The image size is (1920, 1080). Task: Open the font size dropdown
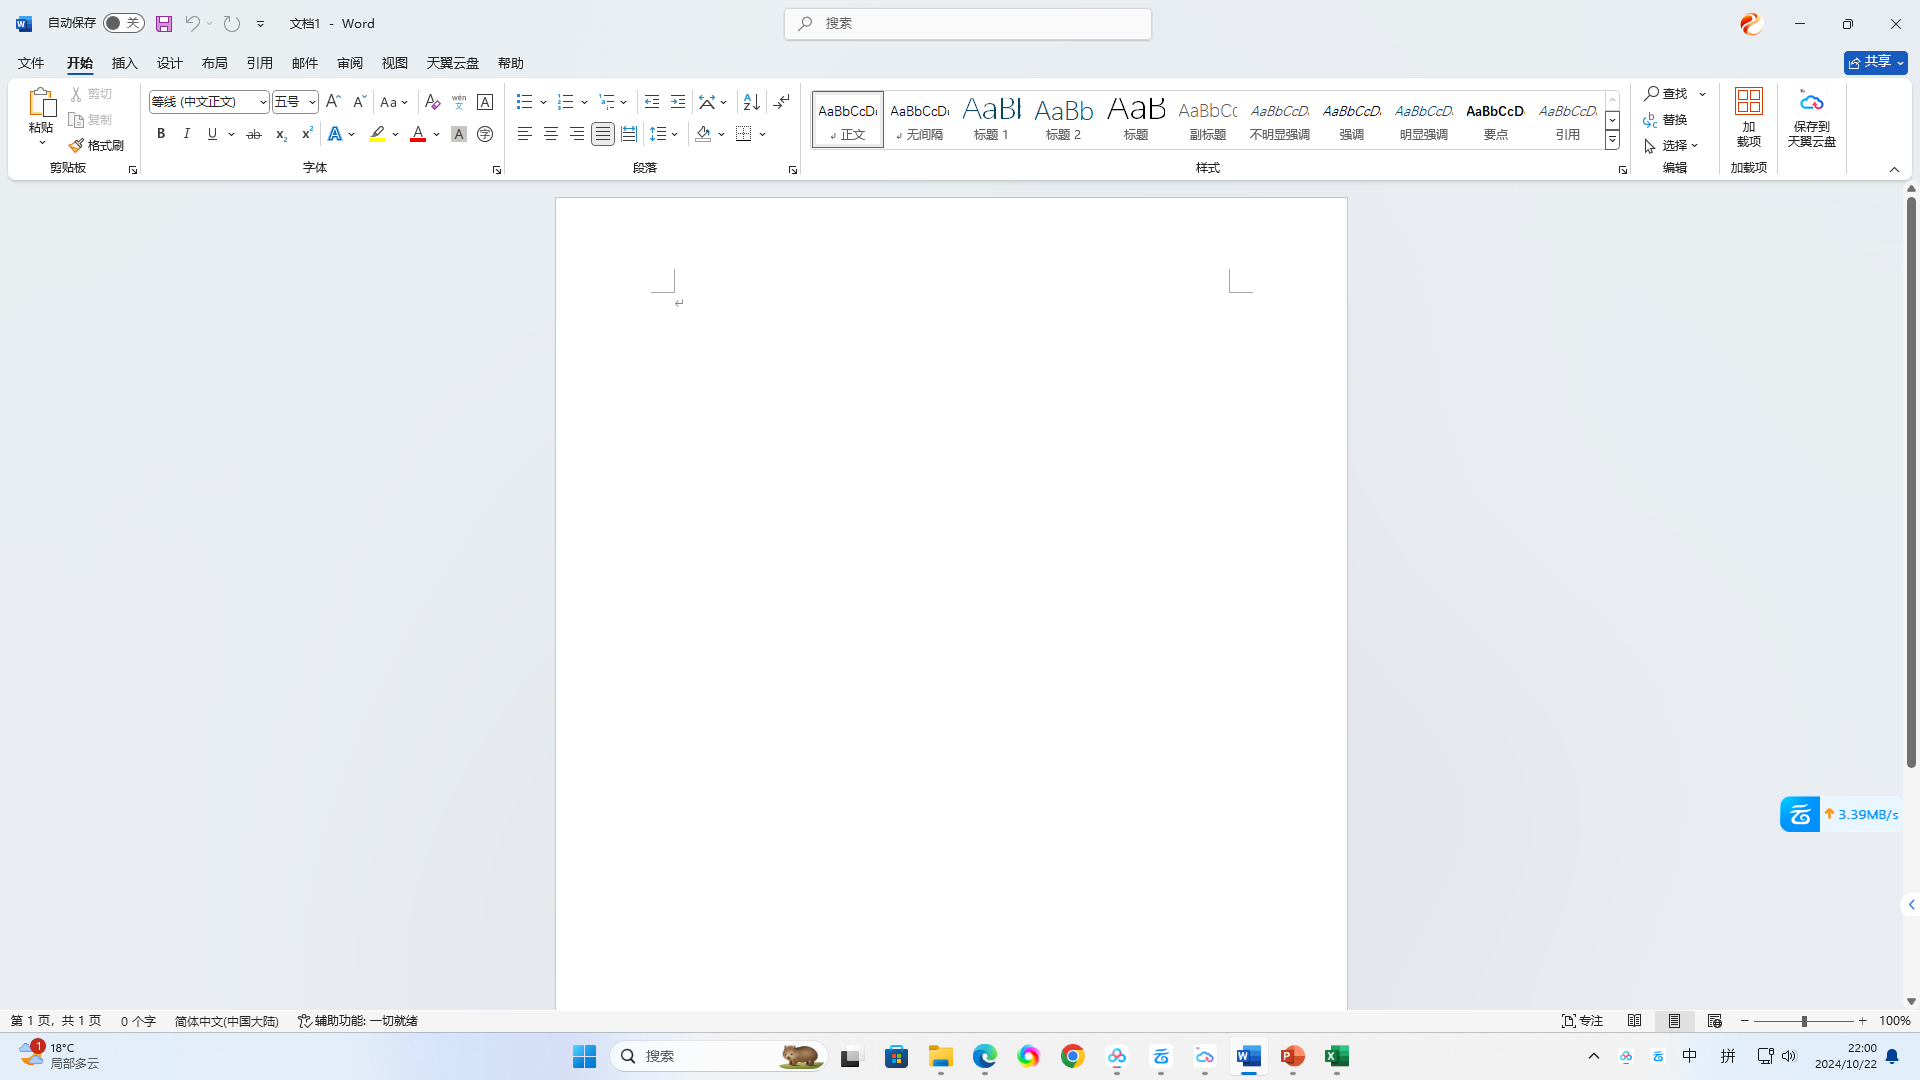point(310,101)
